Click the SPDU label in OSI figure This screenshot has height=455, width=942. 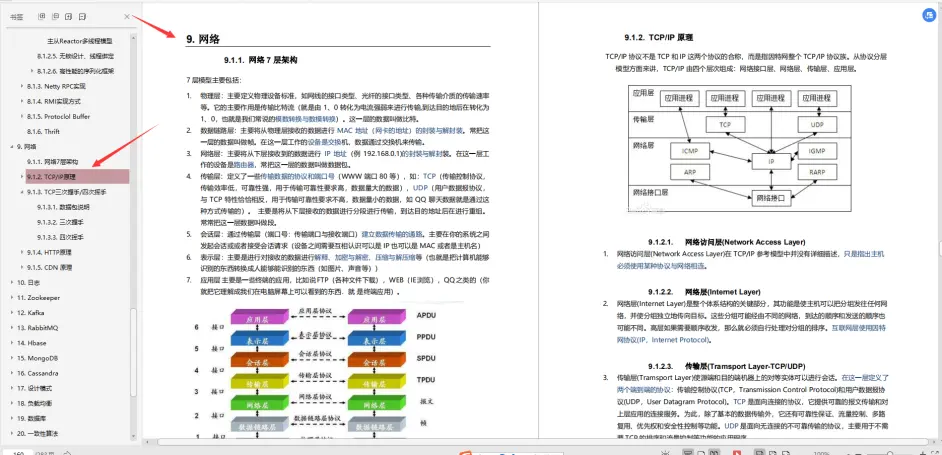[x=426, y=359]
